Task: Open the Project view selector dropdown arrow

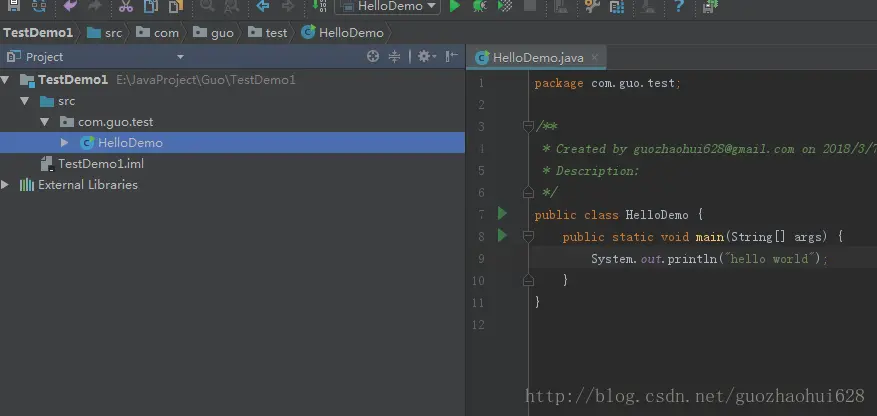Action: [180, 57]
